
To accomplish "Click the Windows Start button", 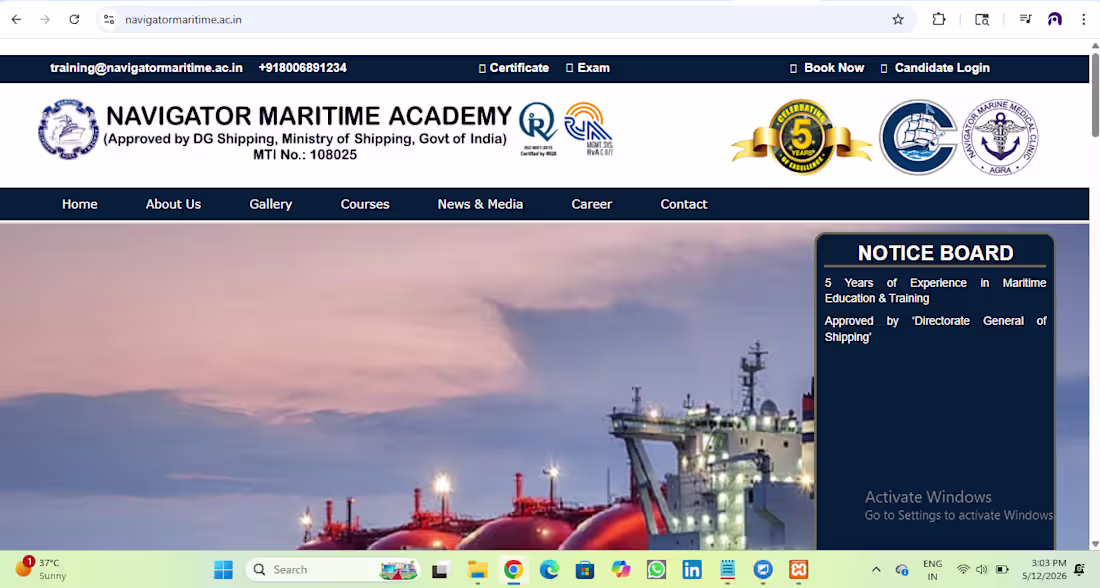I will 223,570.
